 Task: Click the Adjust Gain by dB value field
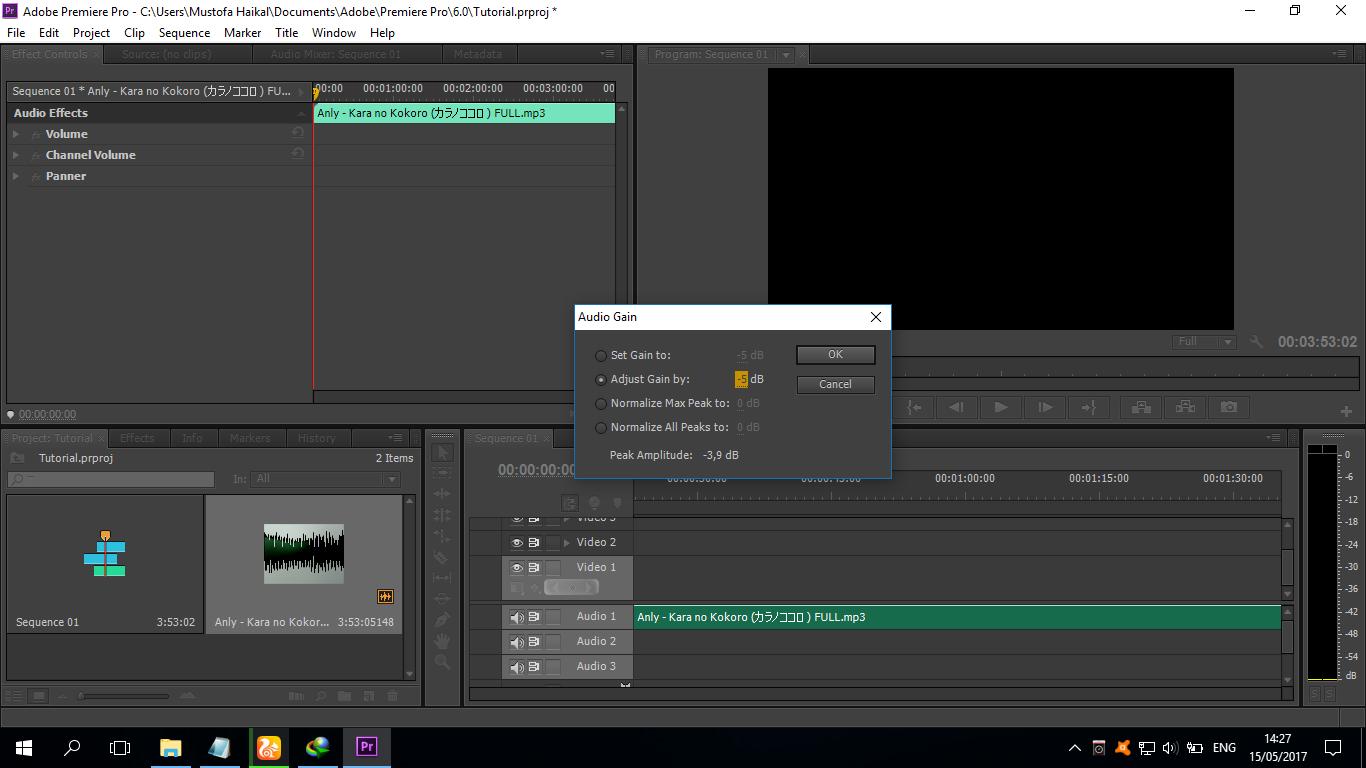coord(741,379)
